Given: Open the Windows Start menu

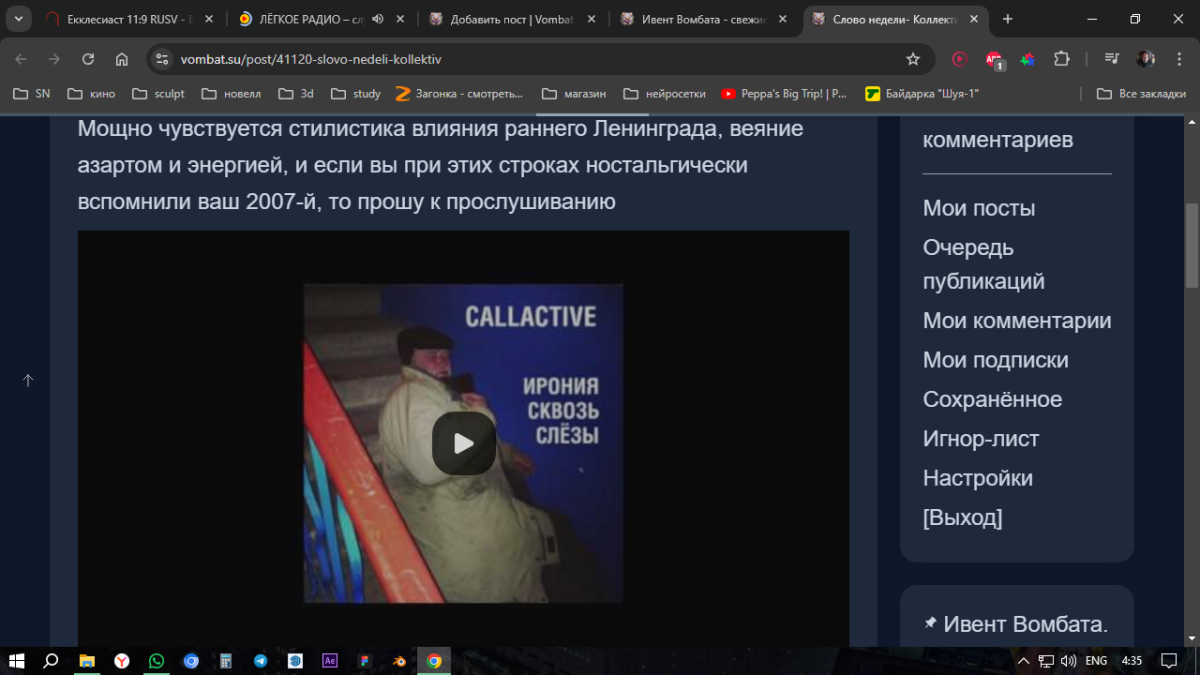Looking at the screenshot, I should tap(16, 661).
